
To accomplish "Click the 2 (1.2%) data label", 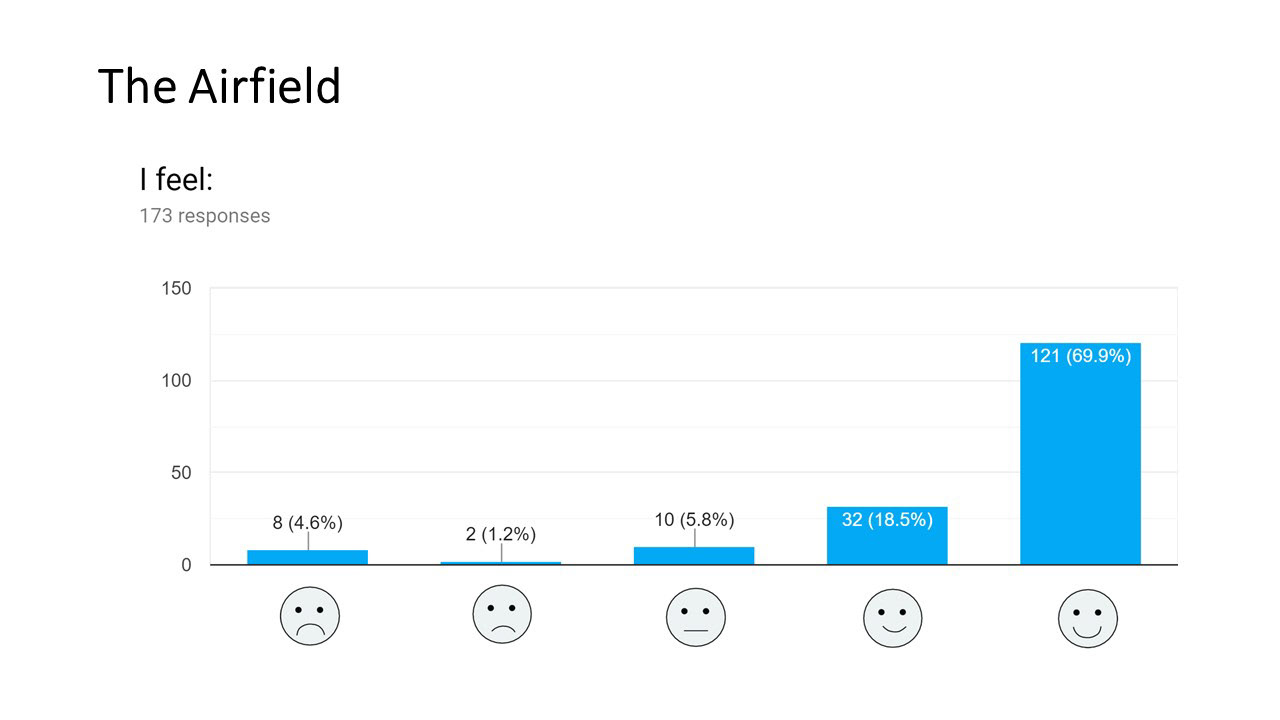I will click(x=501, y=534).
